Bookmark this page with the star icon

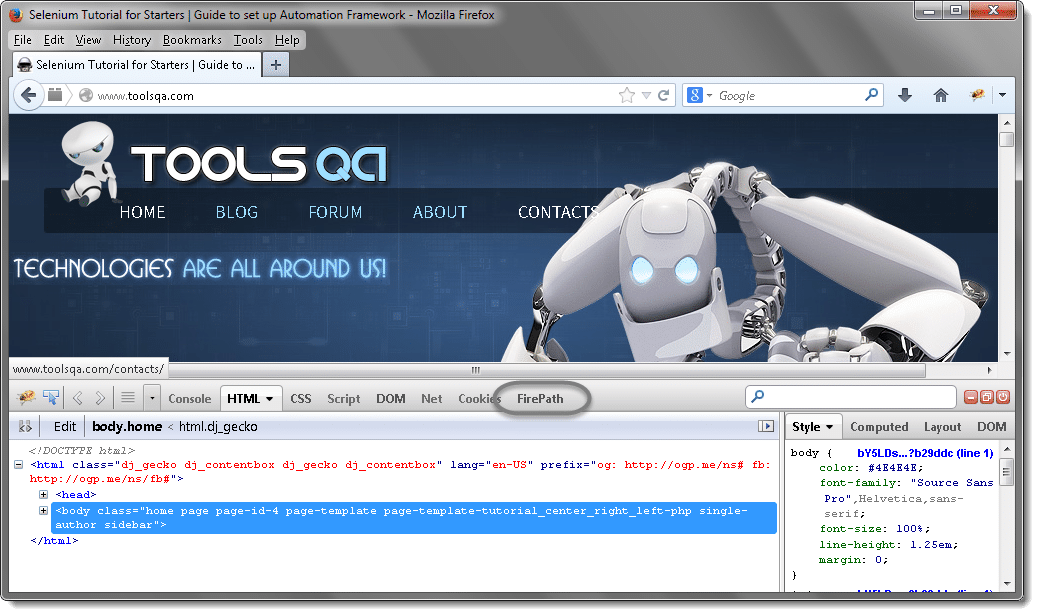pyautogui.click(x=627, y=96)
